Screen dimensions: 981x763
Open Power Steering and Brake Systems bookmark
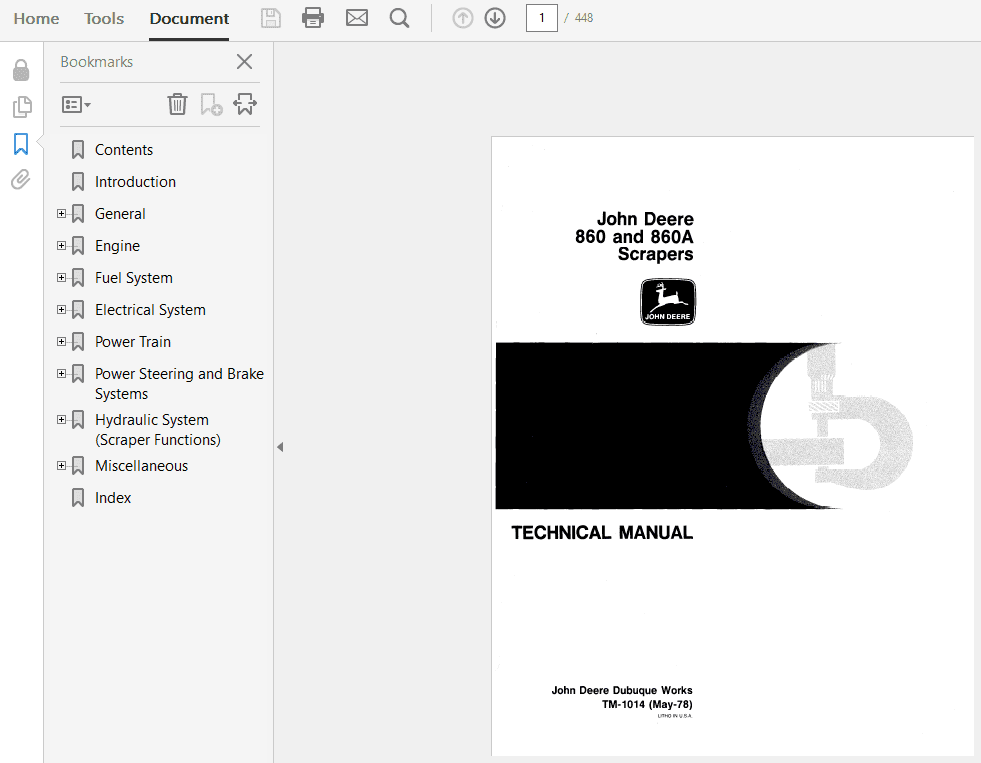[x=180, y=383]
